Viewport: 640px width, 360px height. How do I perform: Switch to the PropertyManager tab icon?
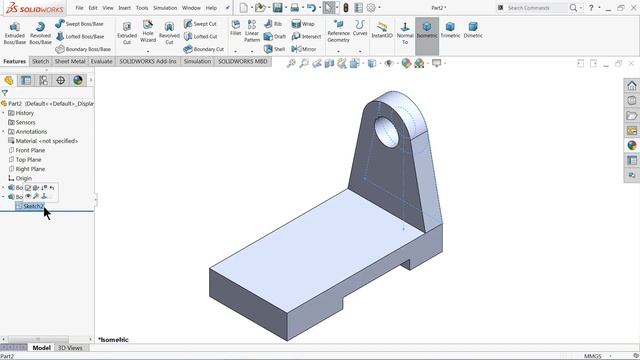point(26,80)
